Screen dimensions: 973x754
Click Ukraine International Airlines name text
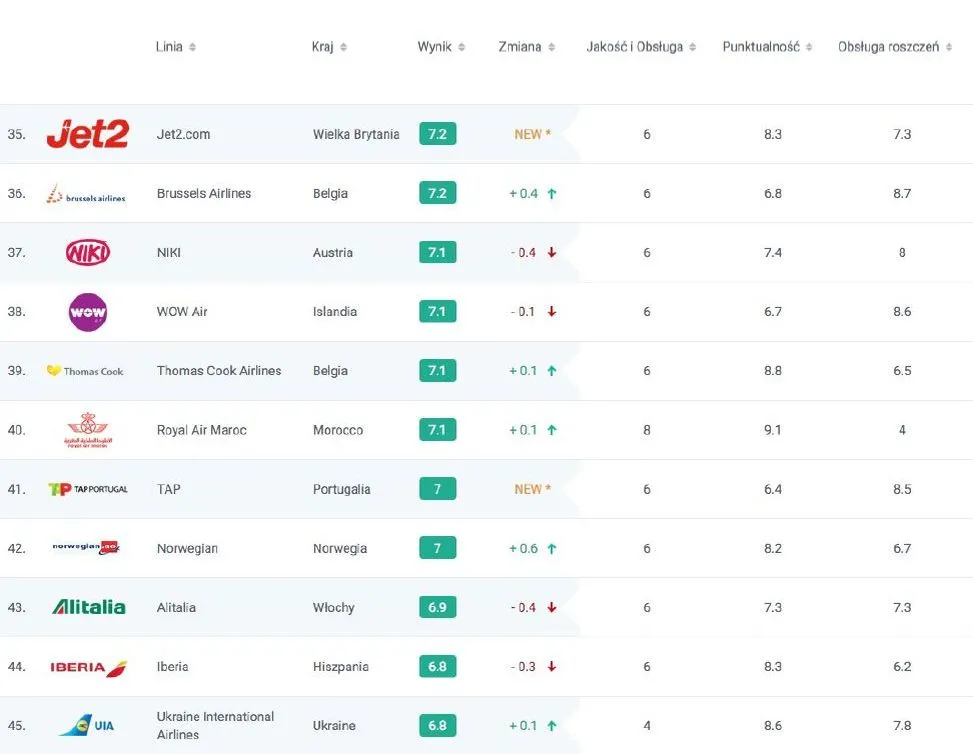(215, 725)
